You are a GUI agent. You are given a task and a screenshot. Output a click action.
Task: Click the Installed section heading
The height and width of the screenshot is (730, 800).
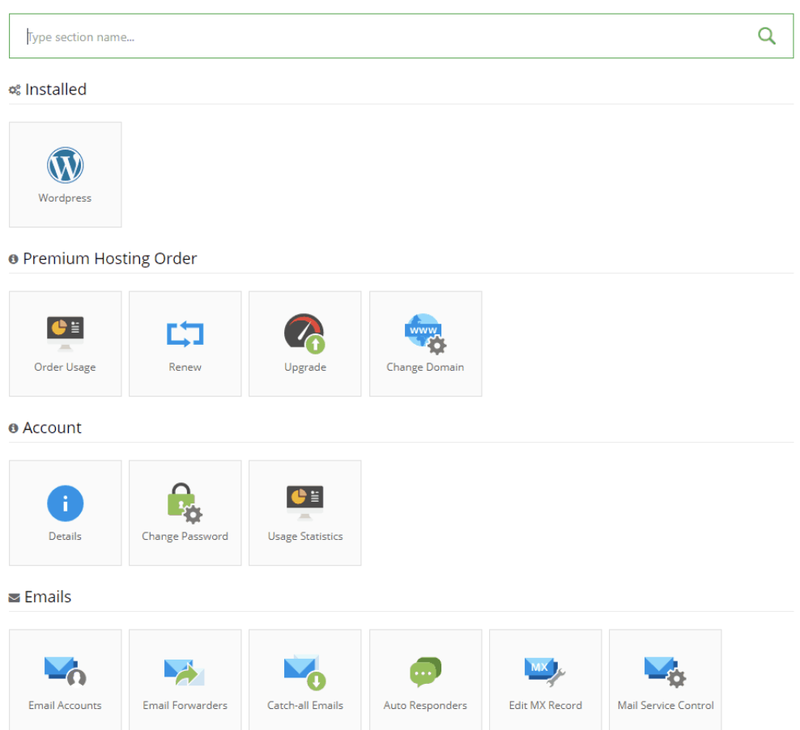[56, 89]
